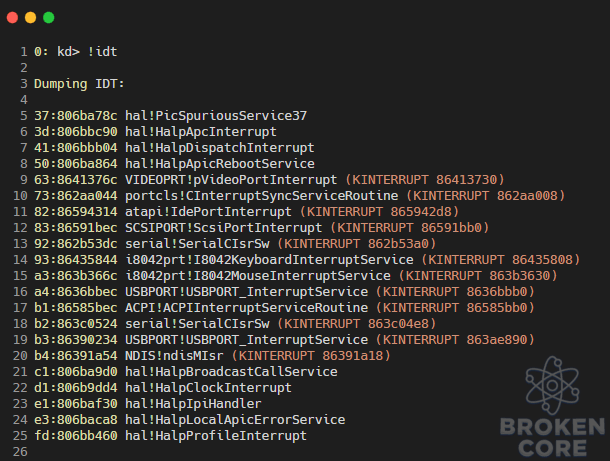This screenshot has width=610, height=461.
Task: Click 'portcls!CInterruptSyncServiceRoutine' symbol
Action: (x=262, y=196)
